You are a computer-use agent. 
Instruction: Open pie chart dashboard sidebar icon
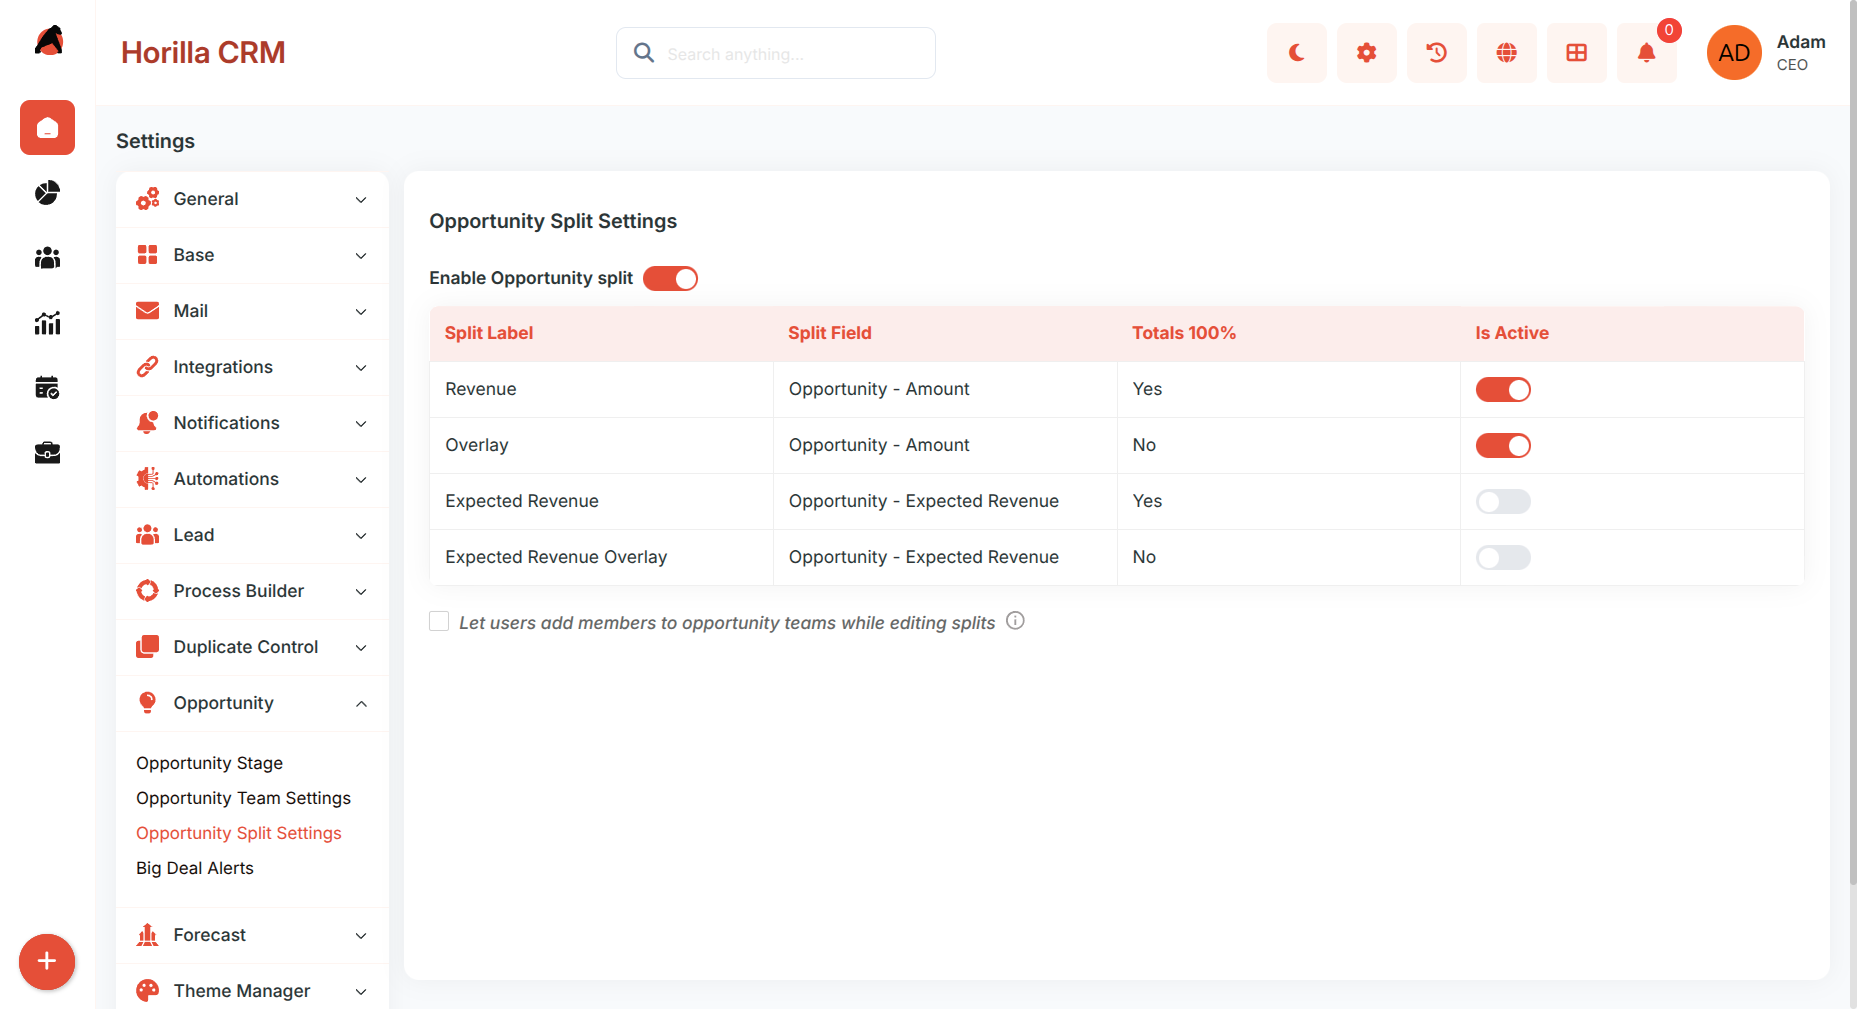(47, 192)
